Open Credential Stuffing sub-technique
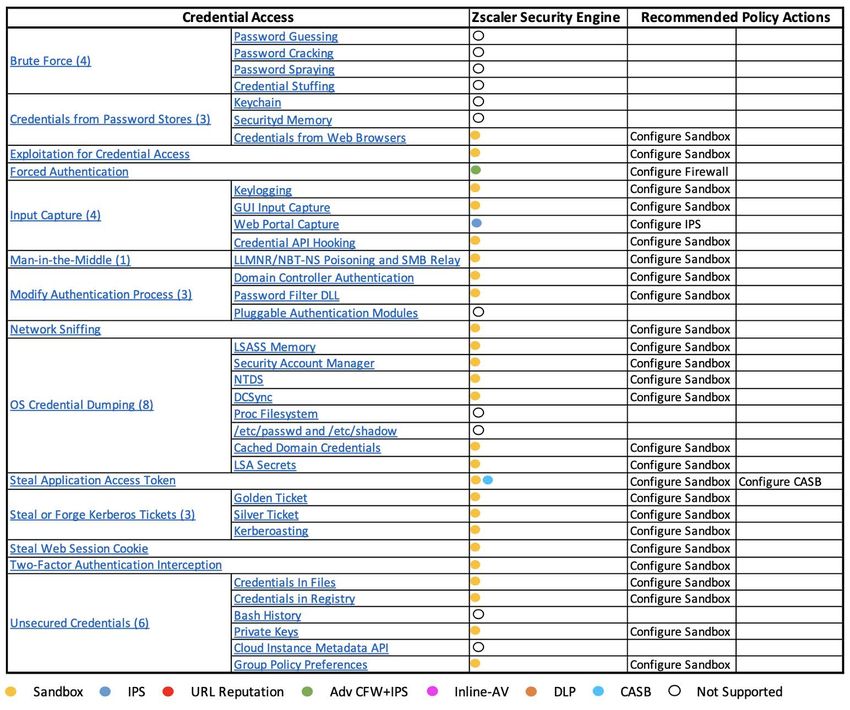This screenshot has width=850, height=710. pos(284,86)
